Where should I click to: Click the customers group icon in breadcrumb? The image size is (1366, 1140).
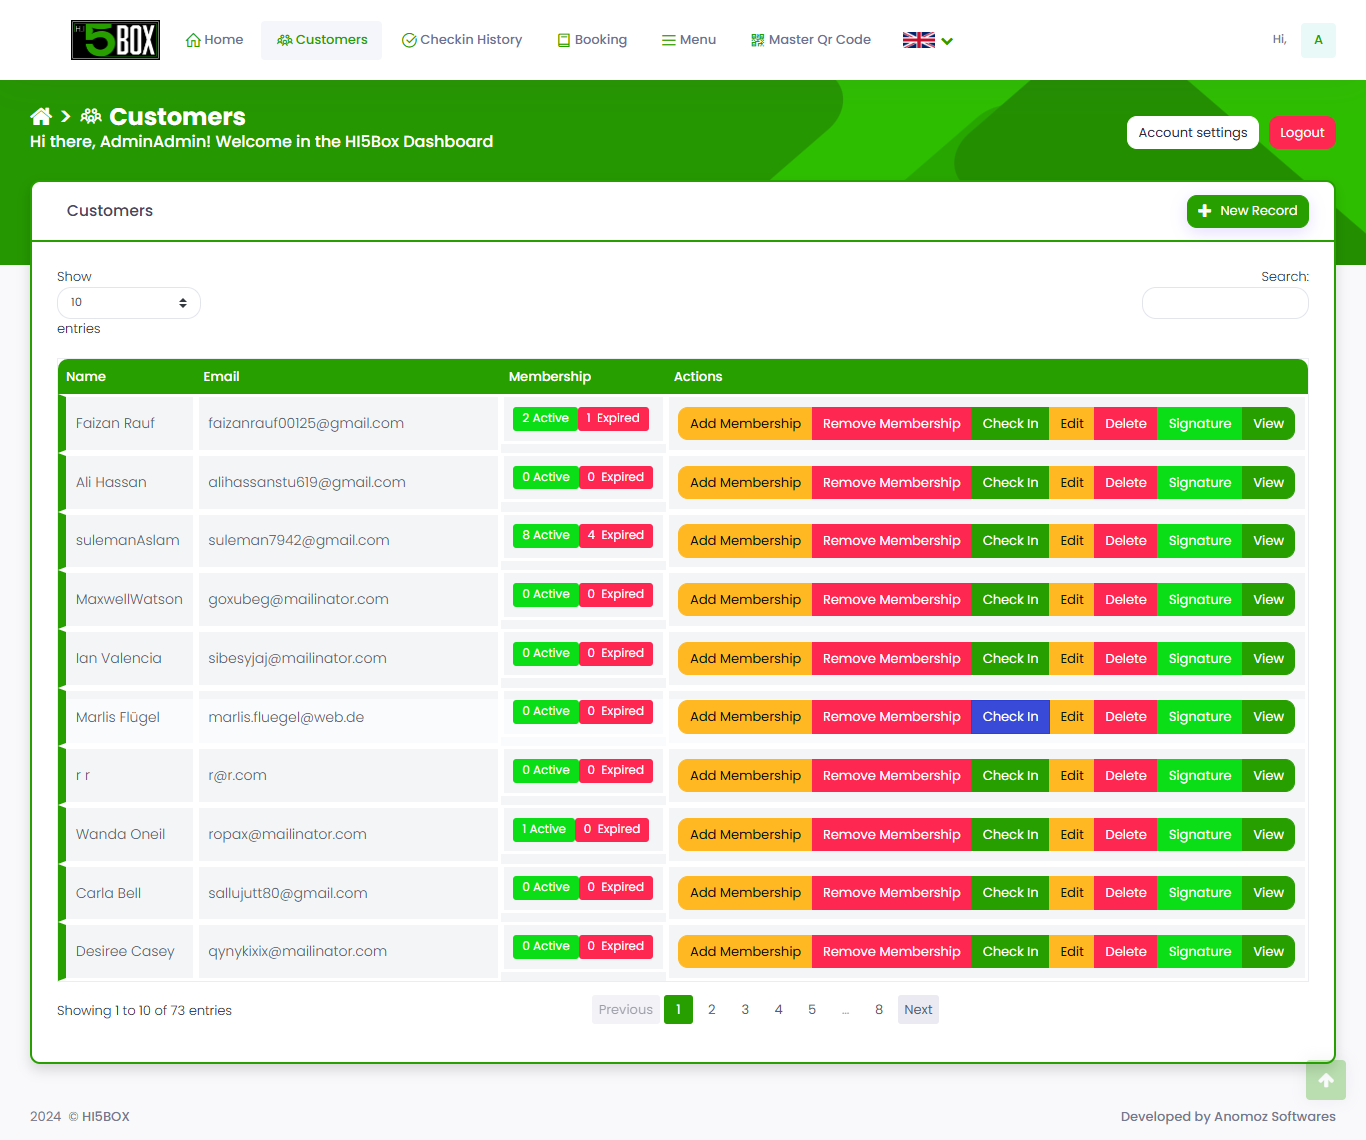pyautogui.click(x=91, y=117)
